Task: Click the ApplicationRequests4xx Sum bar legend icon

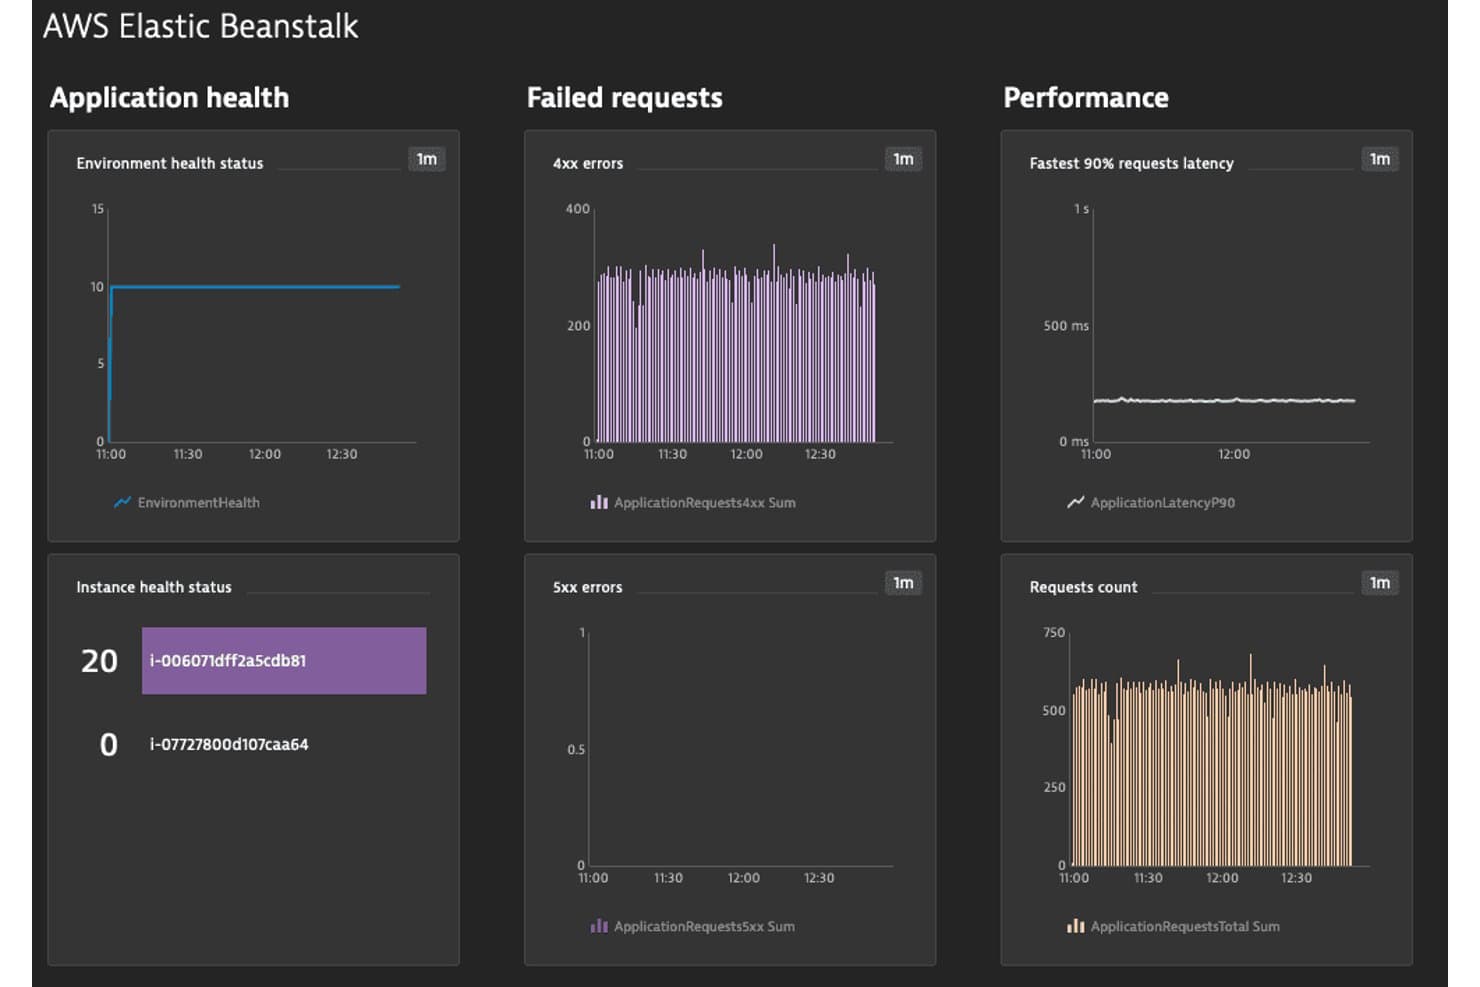Action: tap(599, 502)
